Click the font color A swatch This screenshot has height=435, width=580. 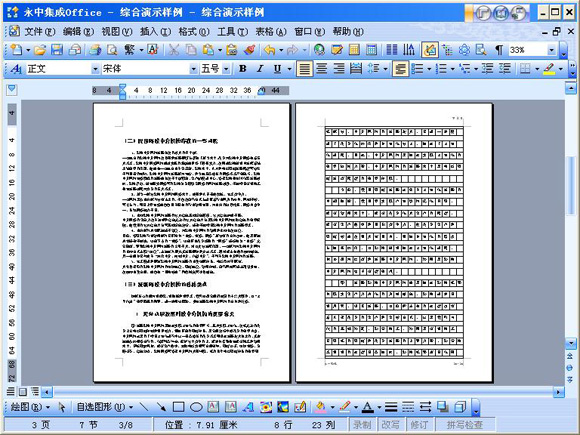coord(367,407)
